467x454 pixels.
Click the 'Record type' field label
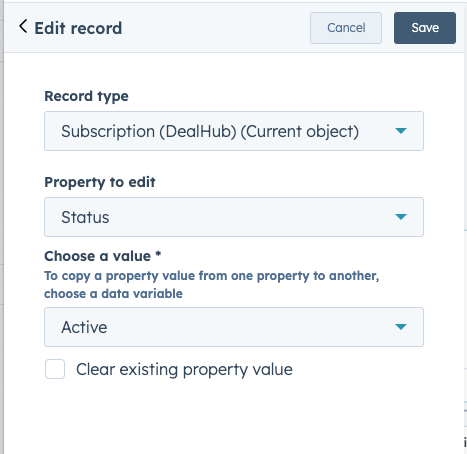tap(86, 96)
